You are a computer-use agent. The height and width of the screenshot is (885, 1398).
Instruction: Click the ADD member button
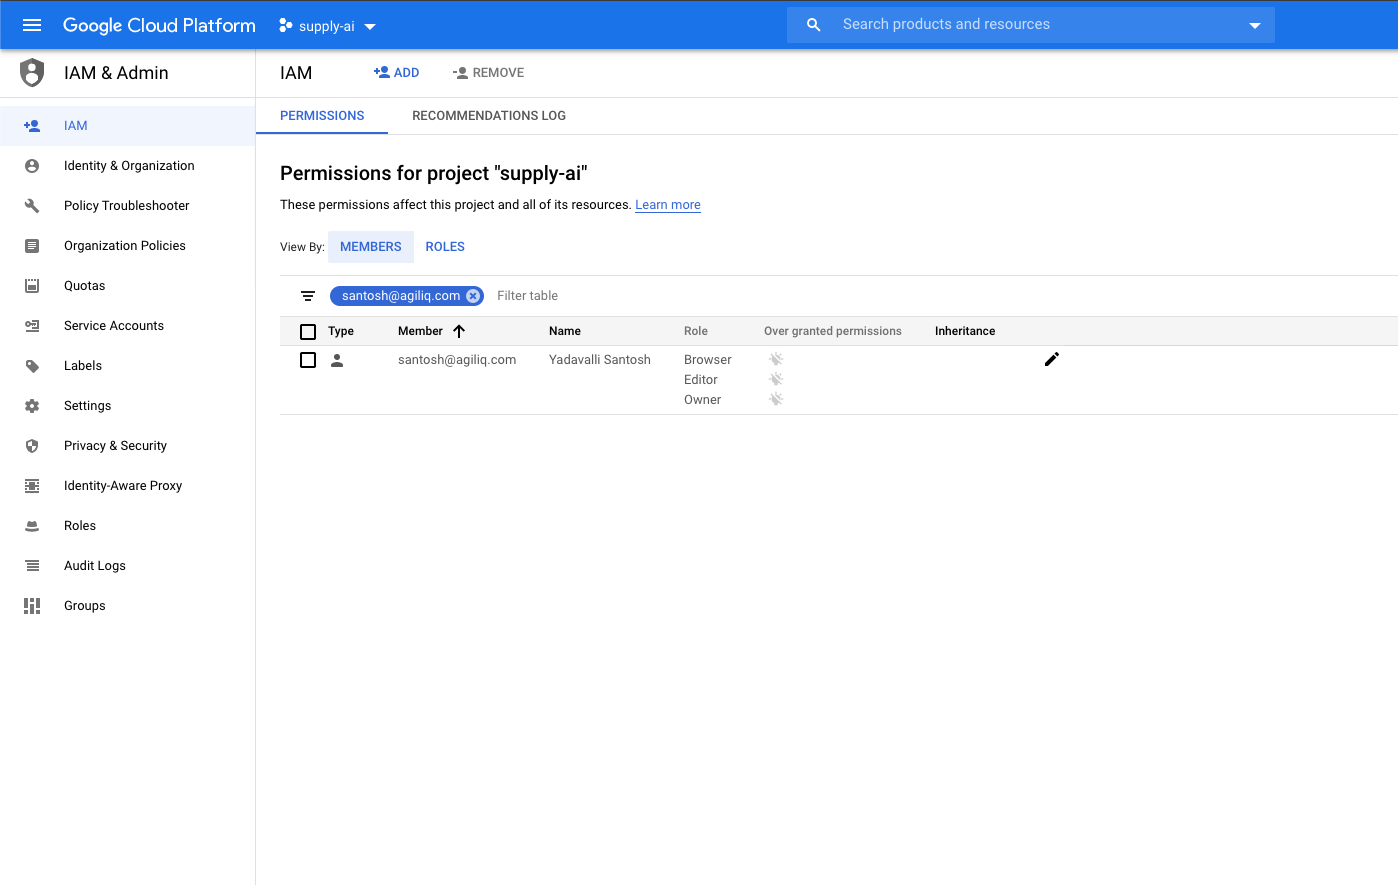[396, 73]
